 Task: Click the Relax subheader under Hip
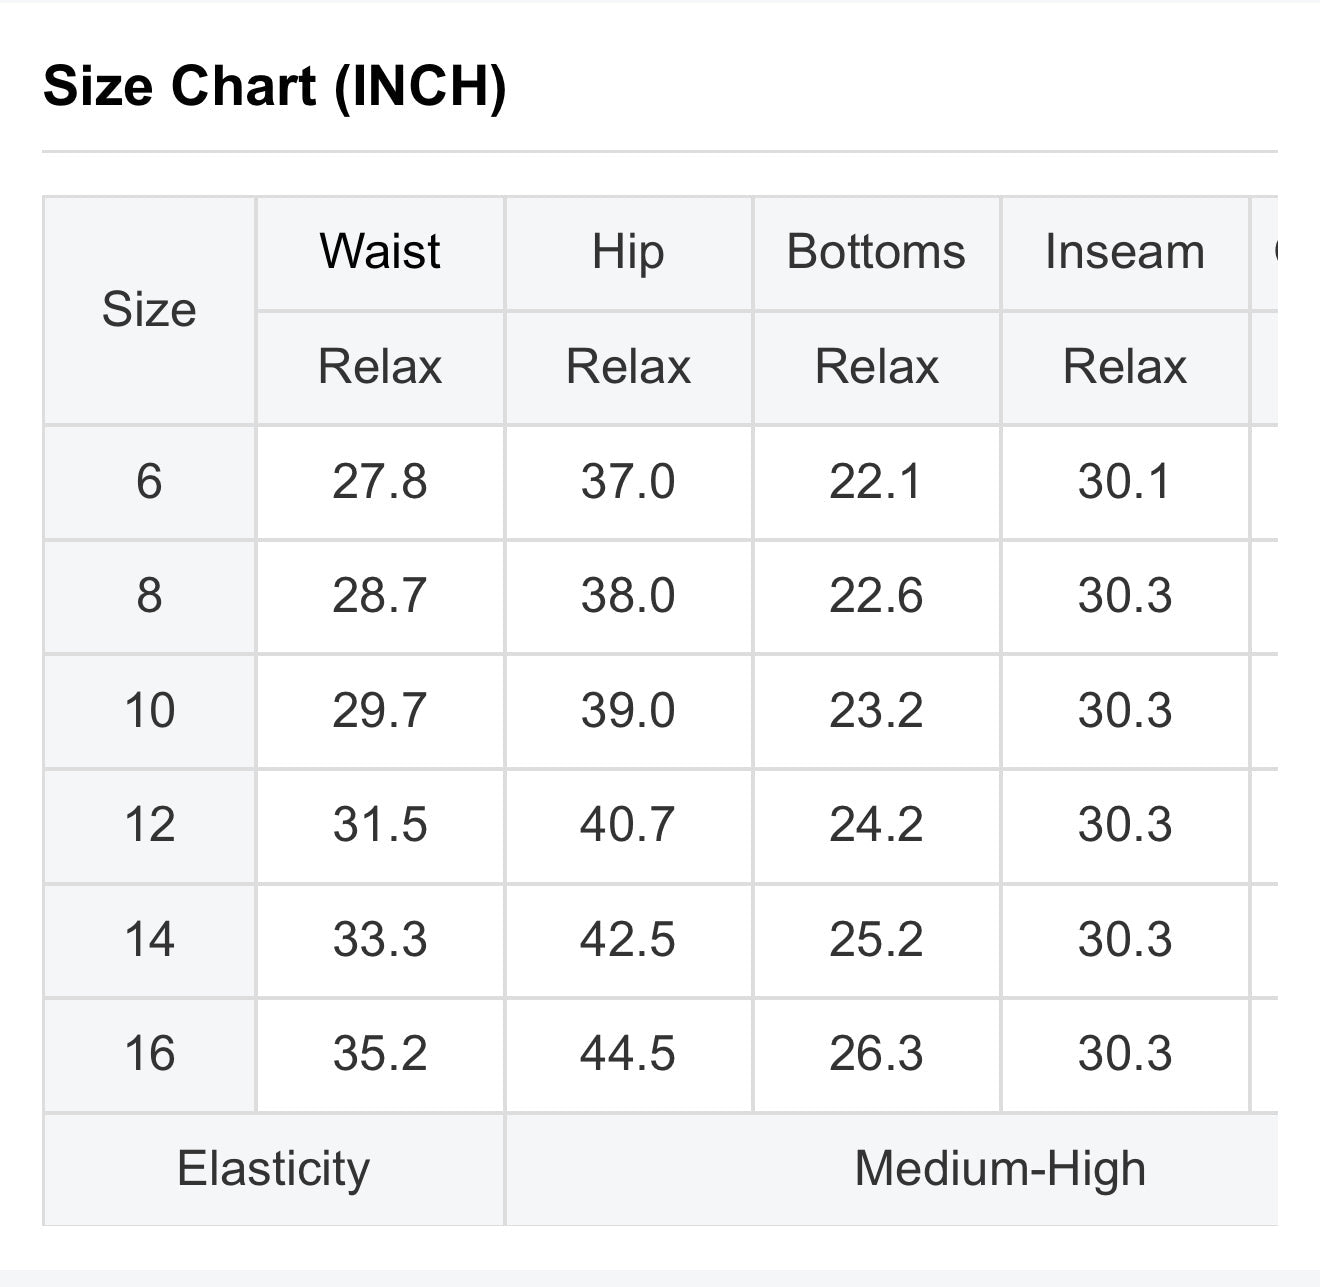click(628, 367)
